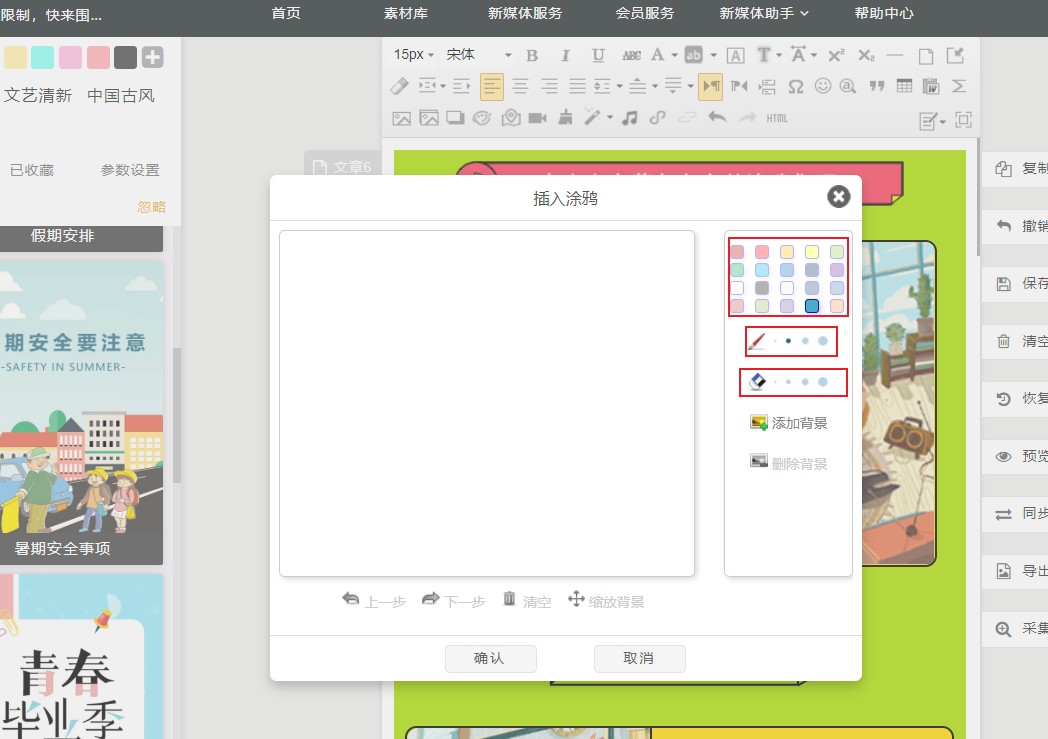The width and height of the screenshot is (1048, 739).
Task: Open the emoji insertion icon
Action: (x=824, y=86)
